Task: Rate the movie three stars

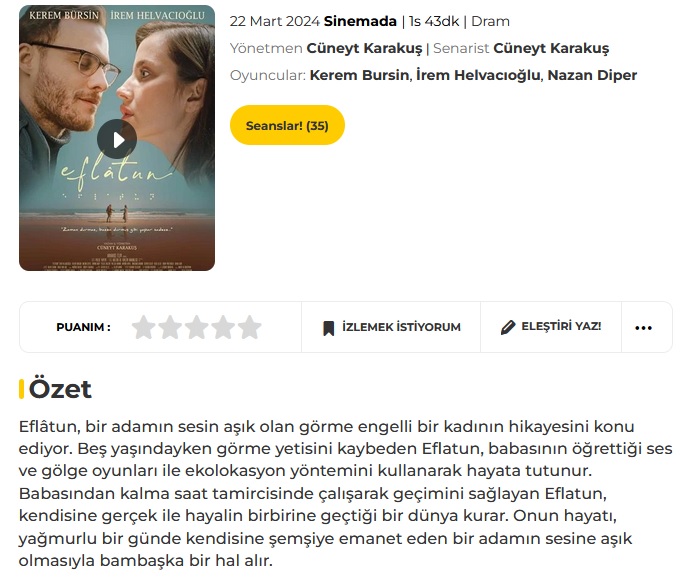Action: [x=196, y=327]
